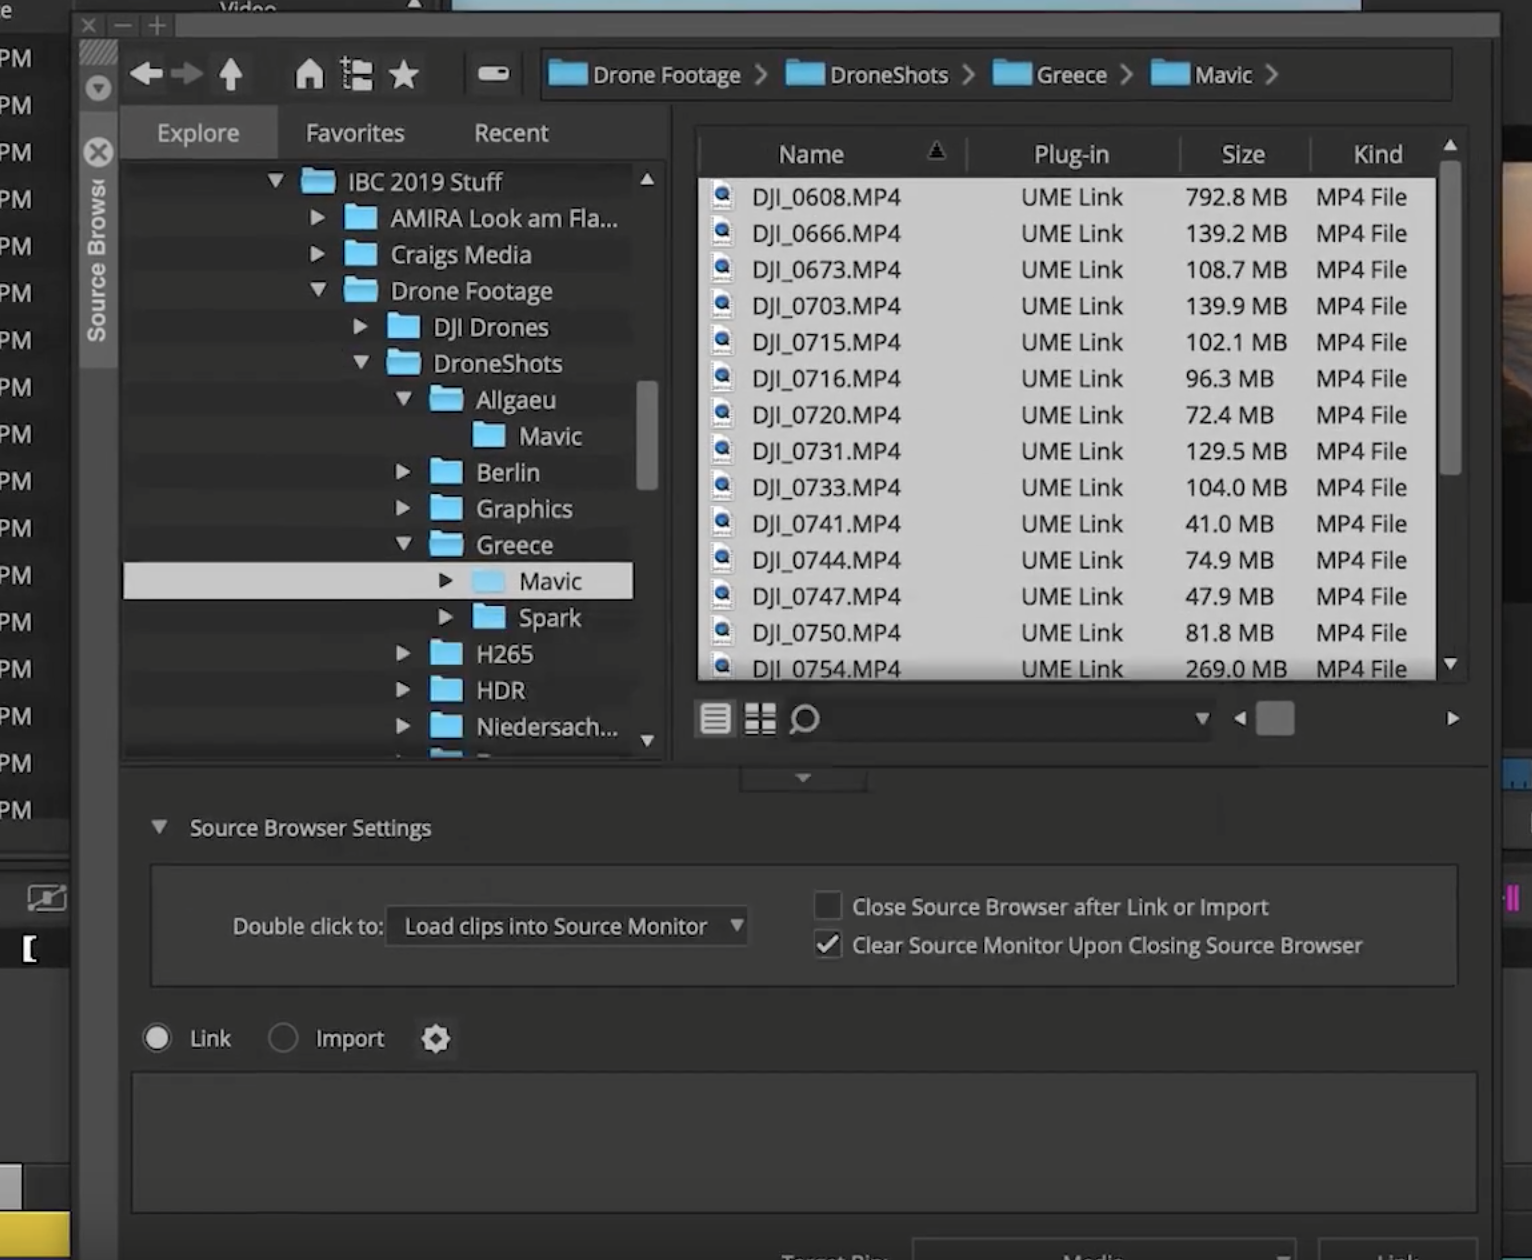Click the folder tree view icon
Viewport: 1532px width, 1260px height.
(x=357, y=74)
